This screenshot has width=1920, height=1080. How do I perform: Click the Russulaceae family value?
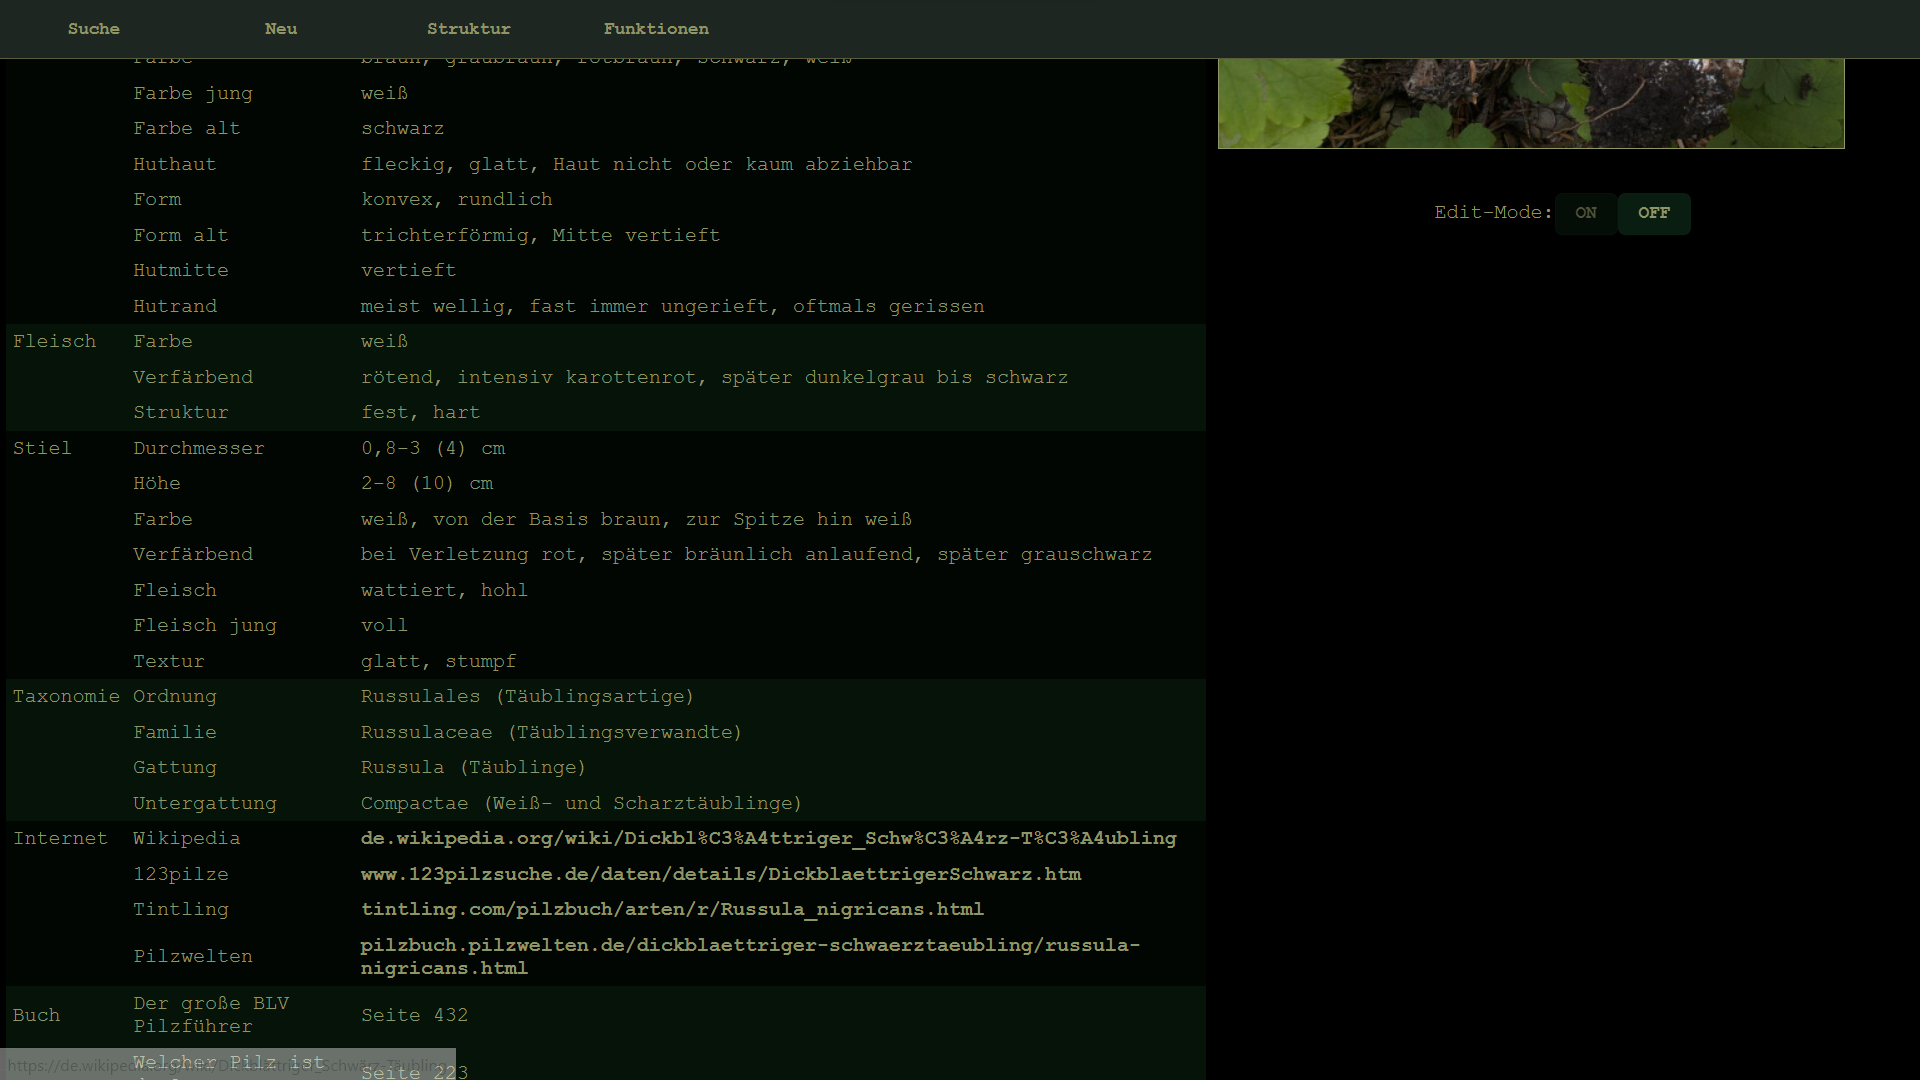(x=551, y=732)
